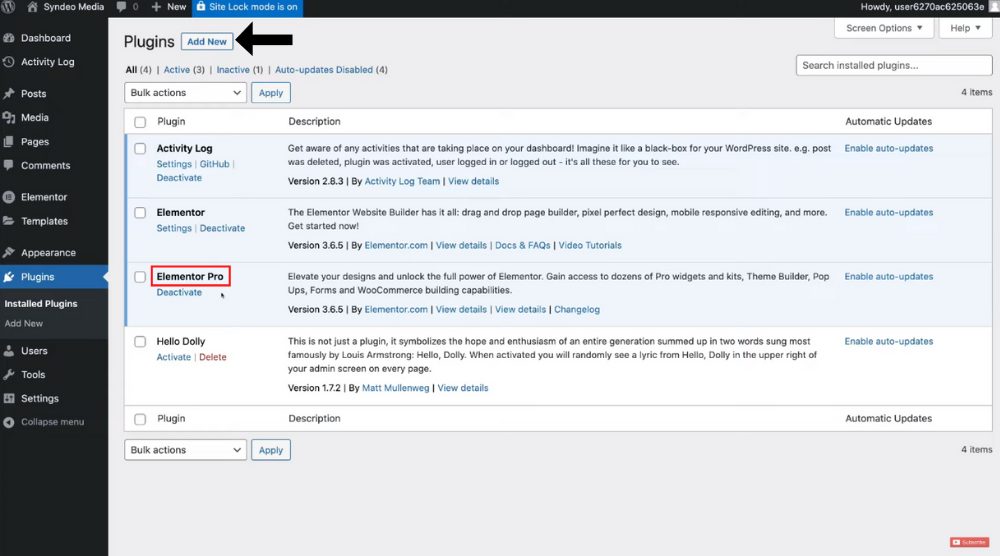Click the Media icon in sidebar
Image resolution: width=1000 pixels, height=556 pixels.
click(9, 117)
